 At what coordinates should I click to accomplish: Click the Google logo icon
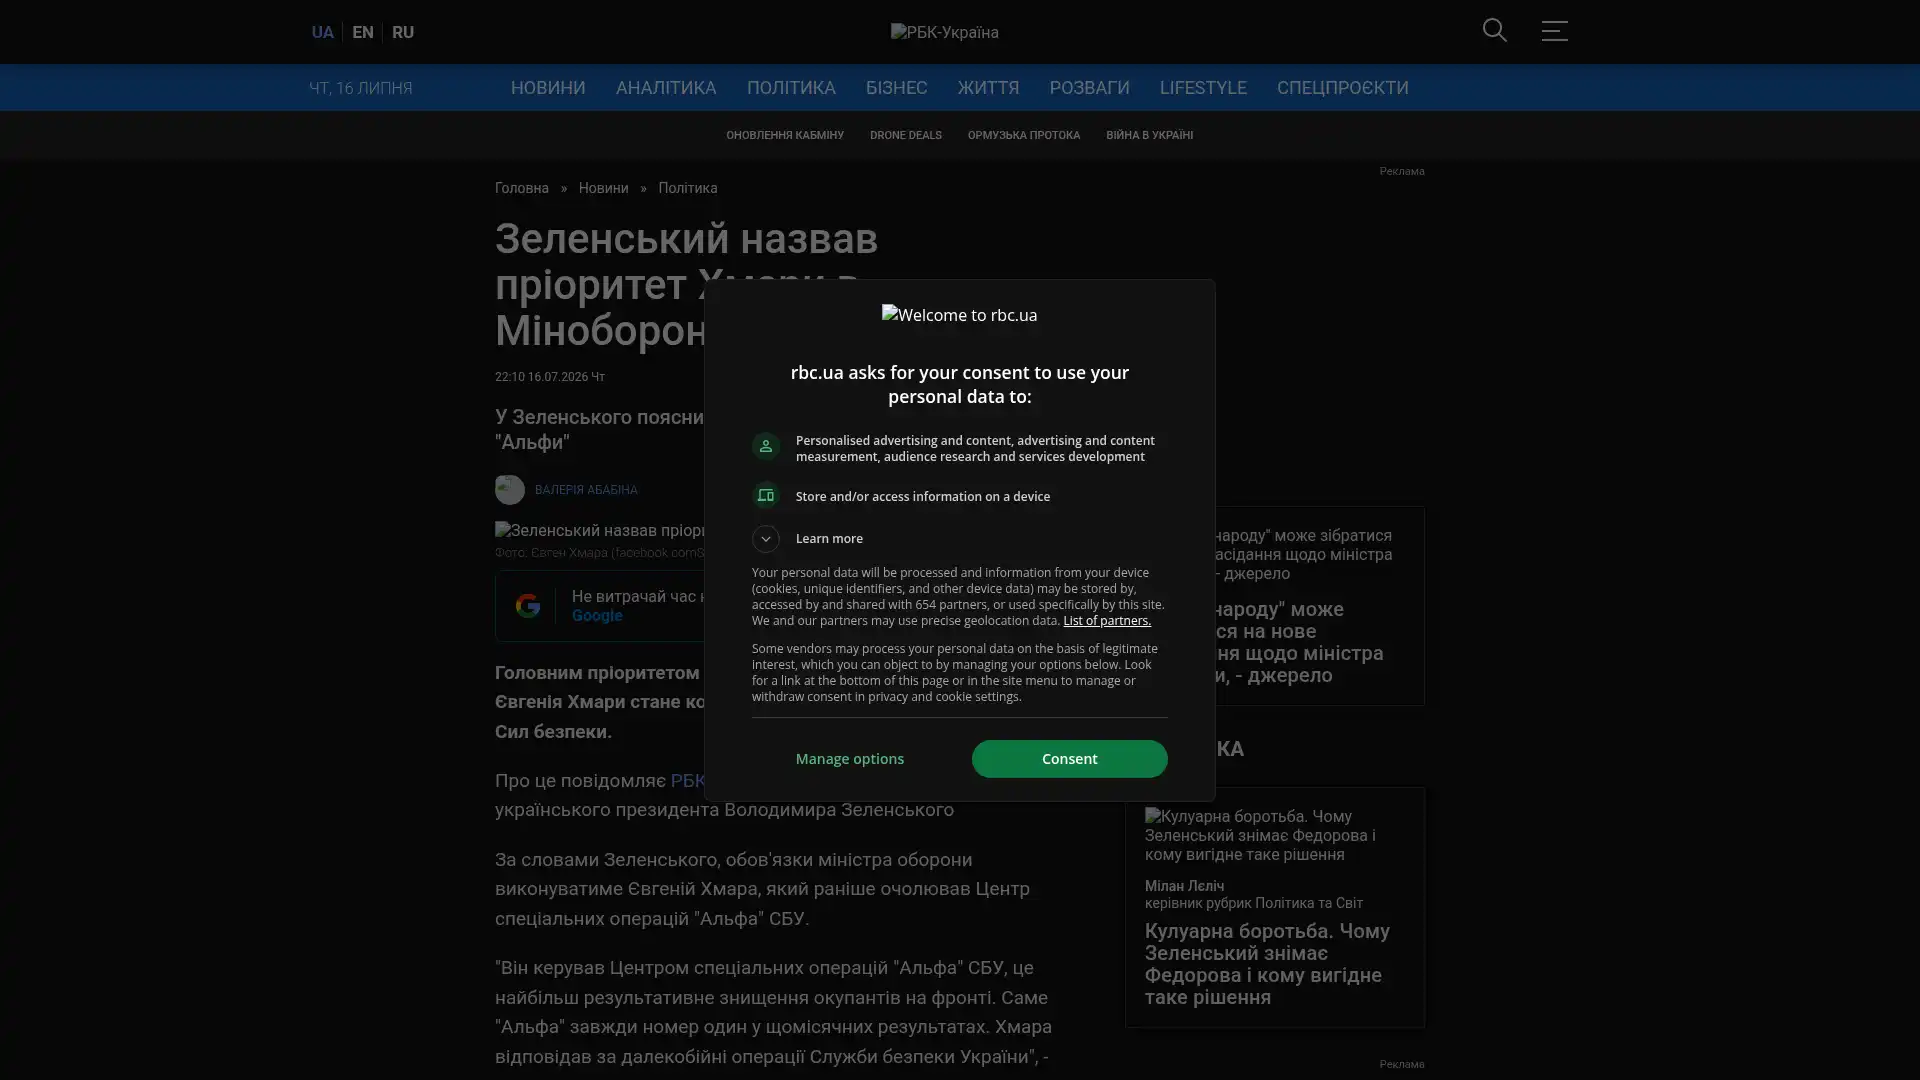click(527, 606)
